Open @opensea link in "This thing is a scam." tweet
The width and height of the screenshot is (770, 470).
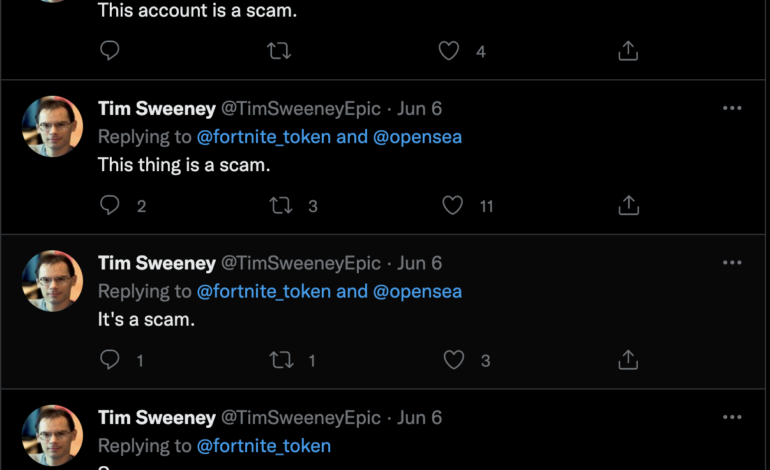417,137
